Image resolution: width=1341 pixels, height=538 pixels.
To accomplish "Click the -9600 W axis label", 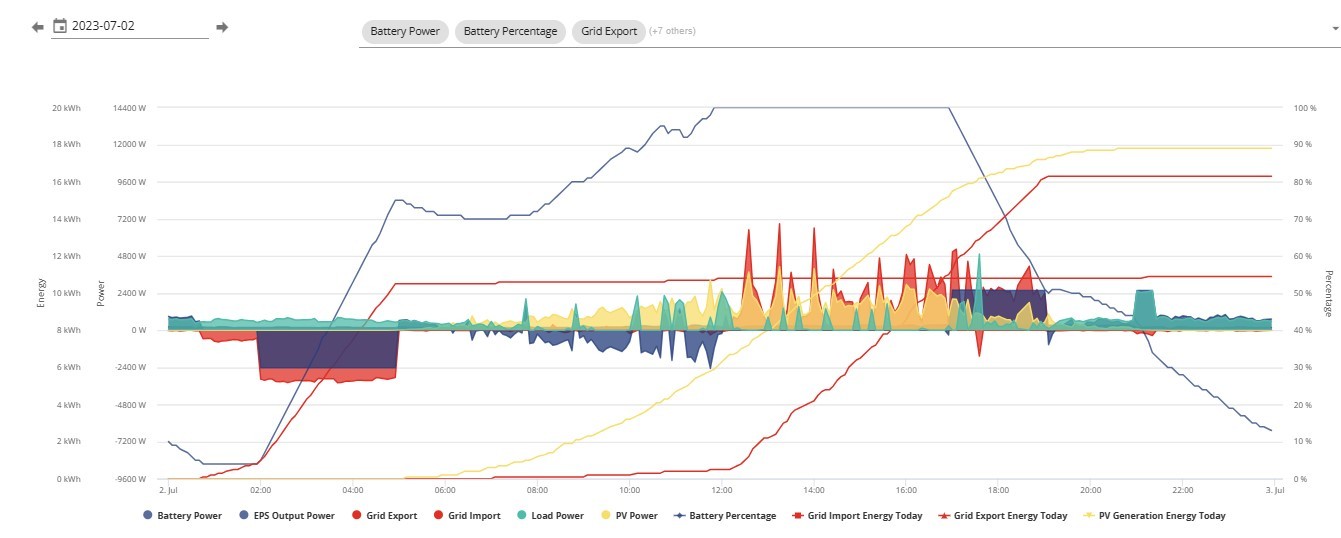I will point(130,479).
